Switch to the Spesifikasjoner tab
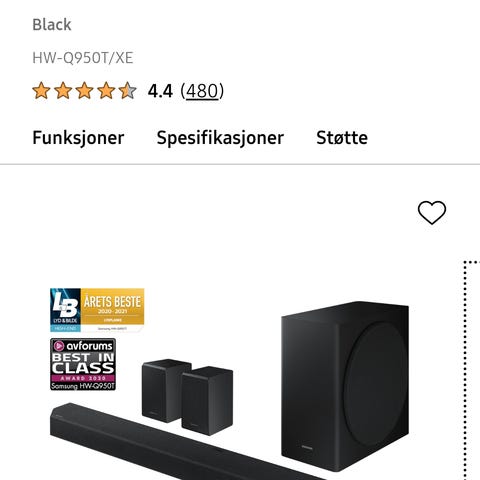 click(220, 137)
